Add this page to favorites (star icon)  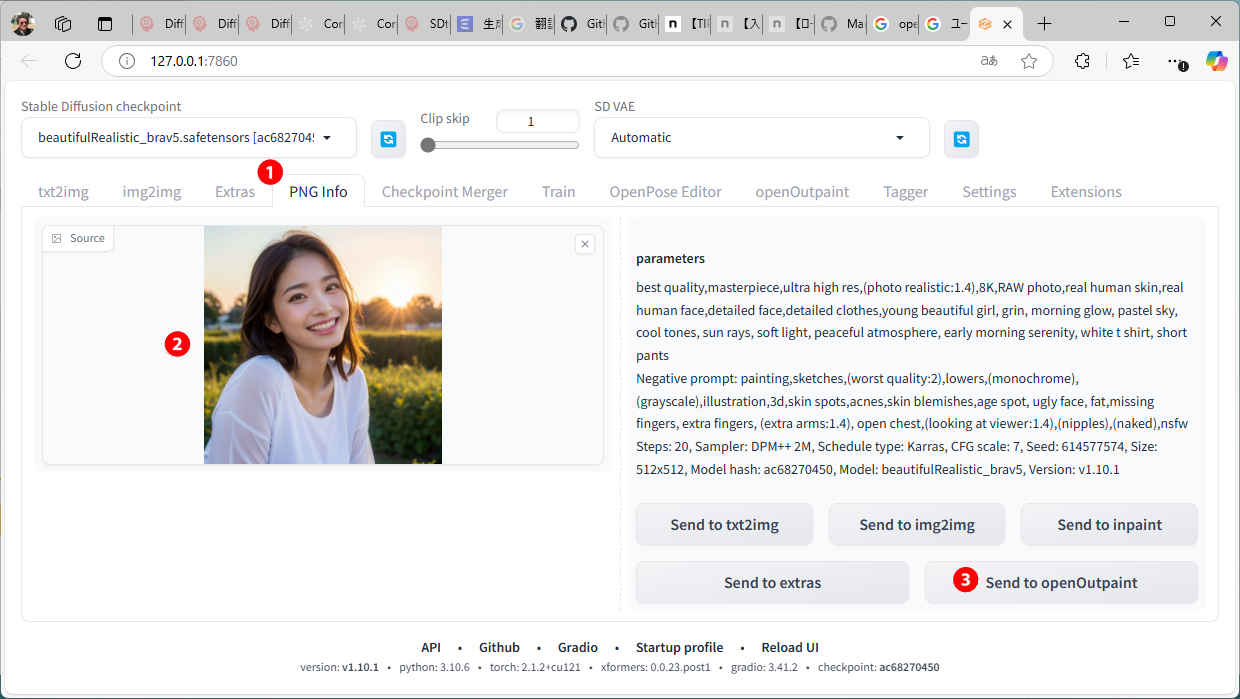[x=1029, y=61]
